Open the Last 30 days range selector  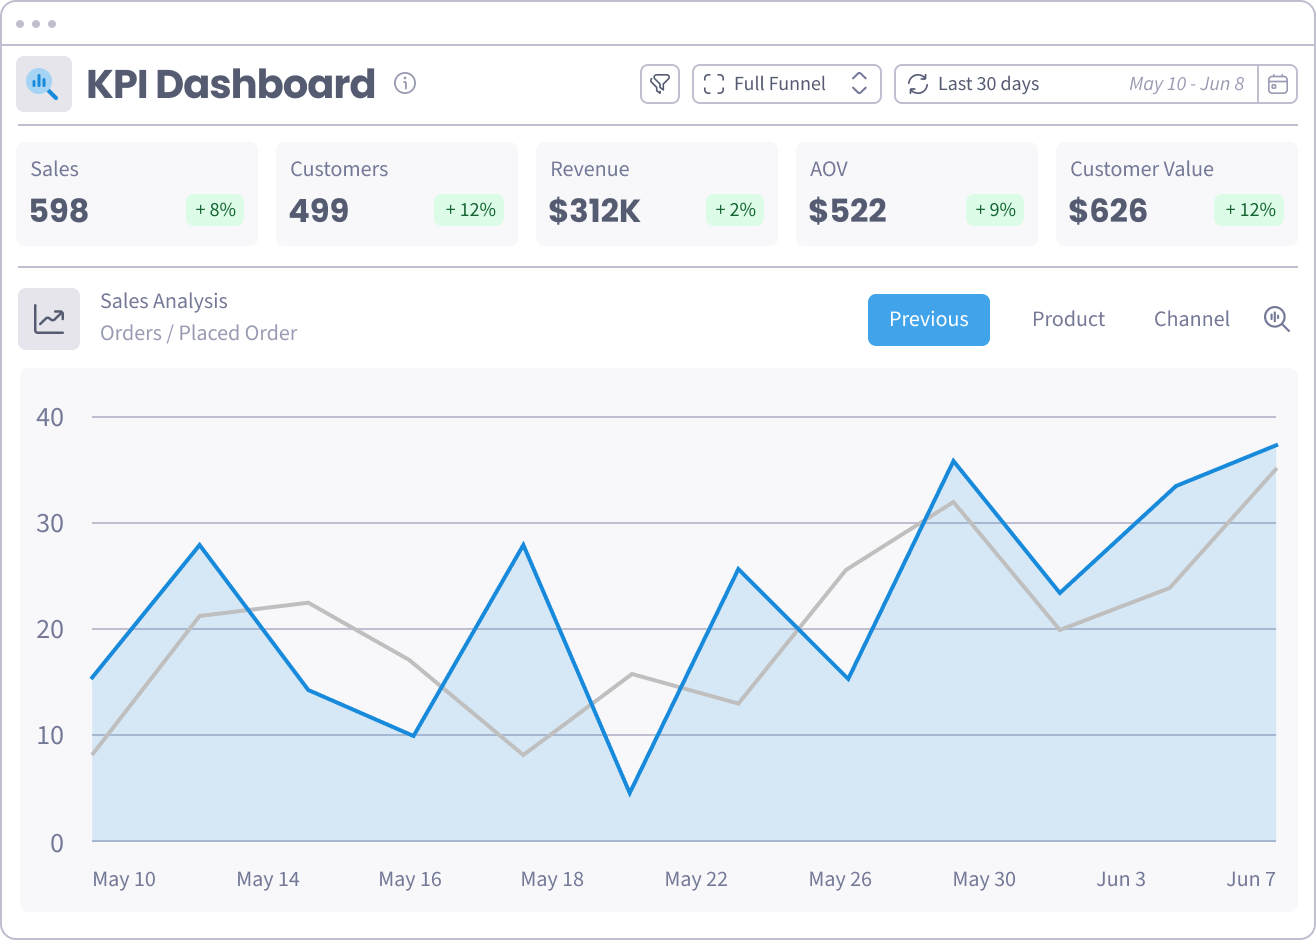(x=988, y=84)
